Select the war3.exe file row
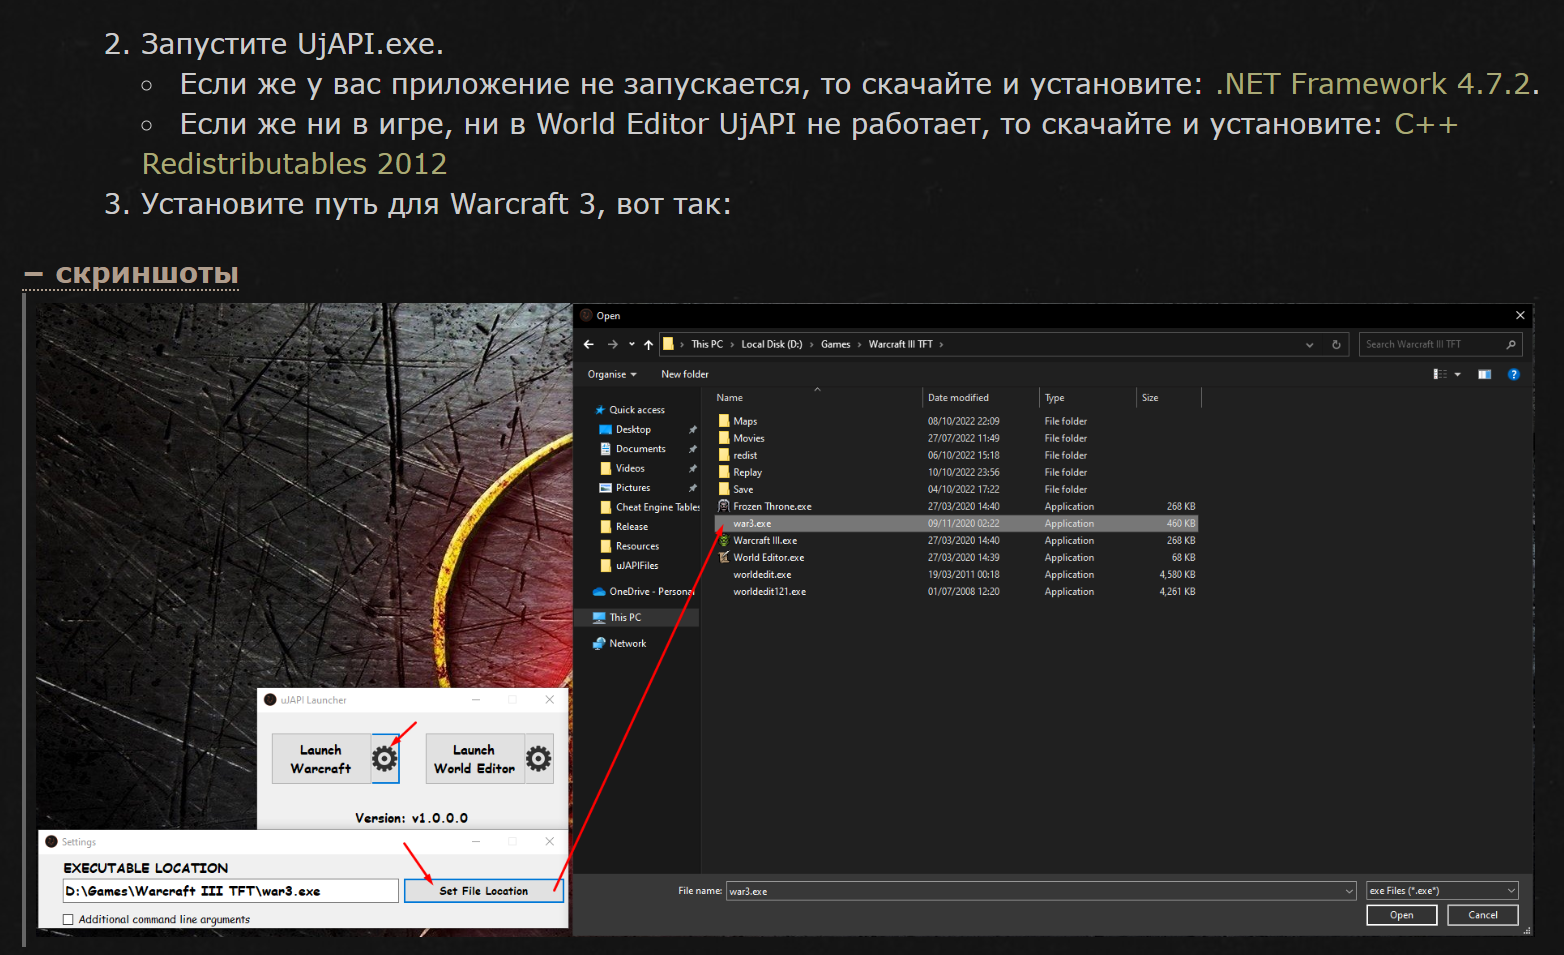Viewport: 1564px width, 955px height. click(x=956, y=523)
